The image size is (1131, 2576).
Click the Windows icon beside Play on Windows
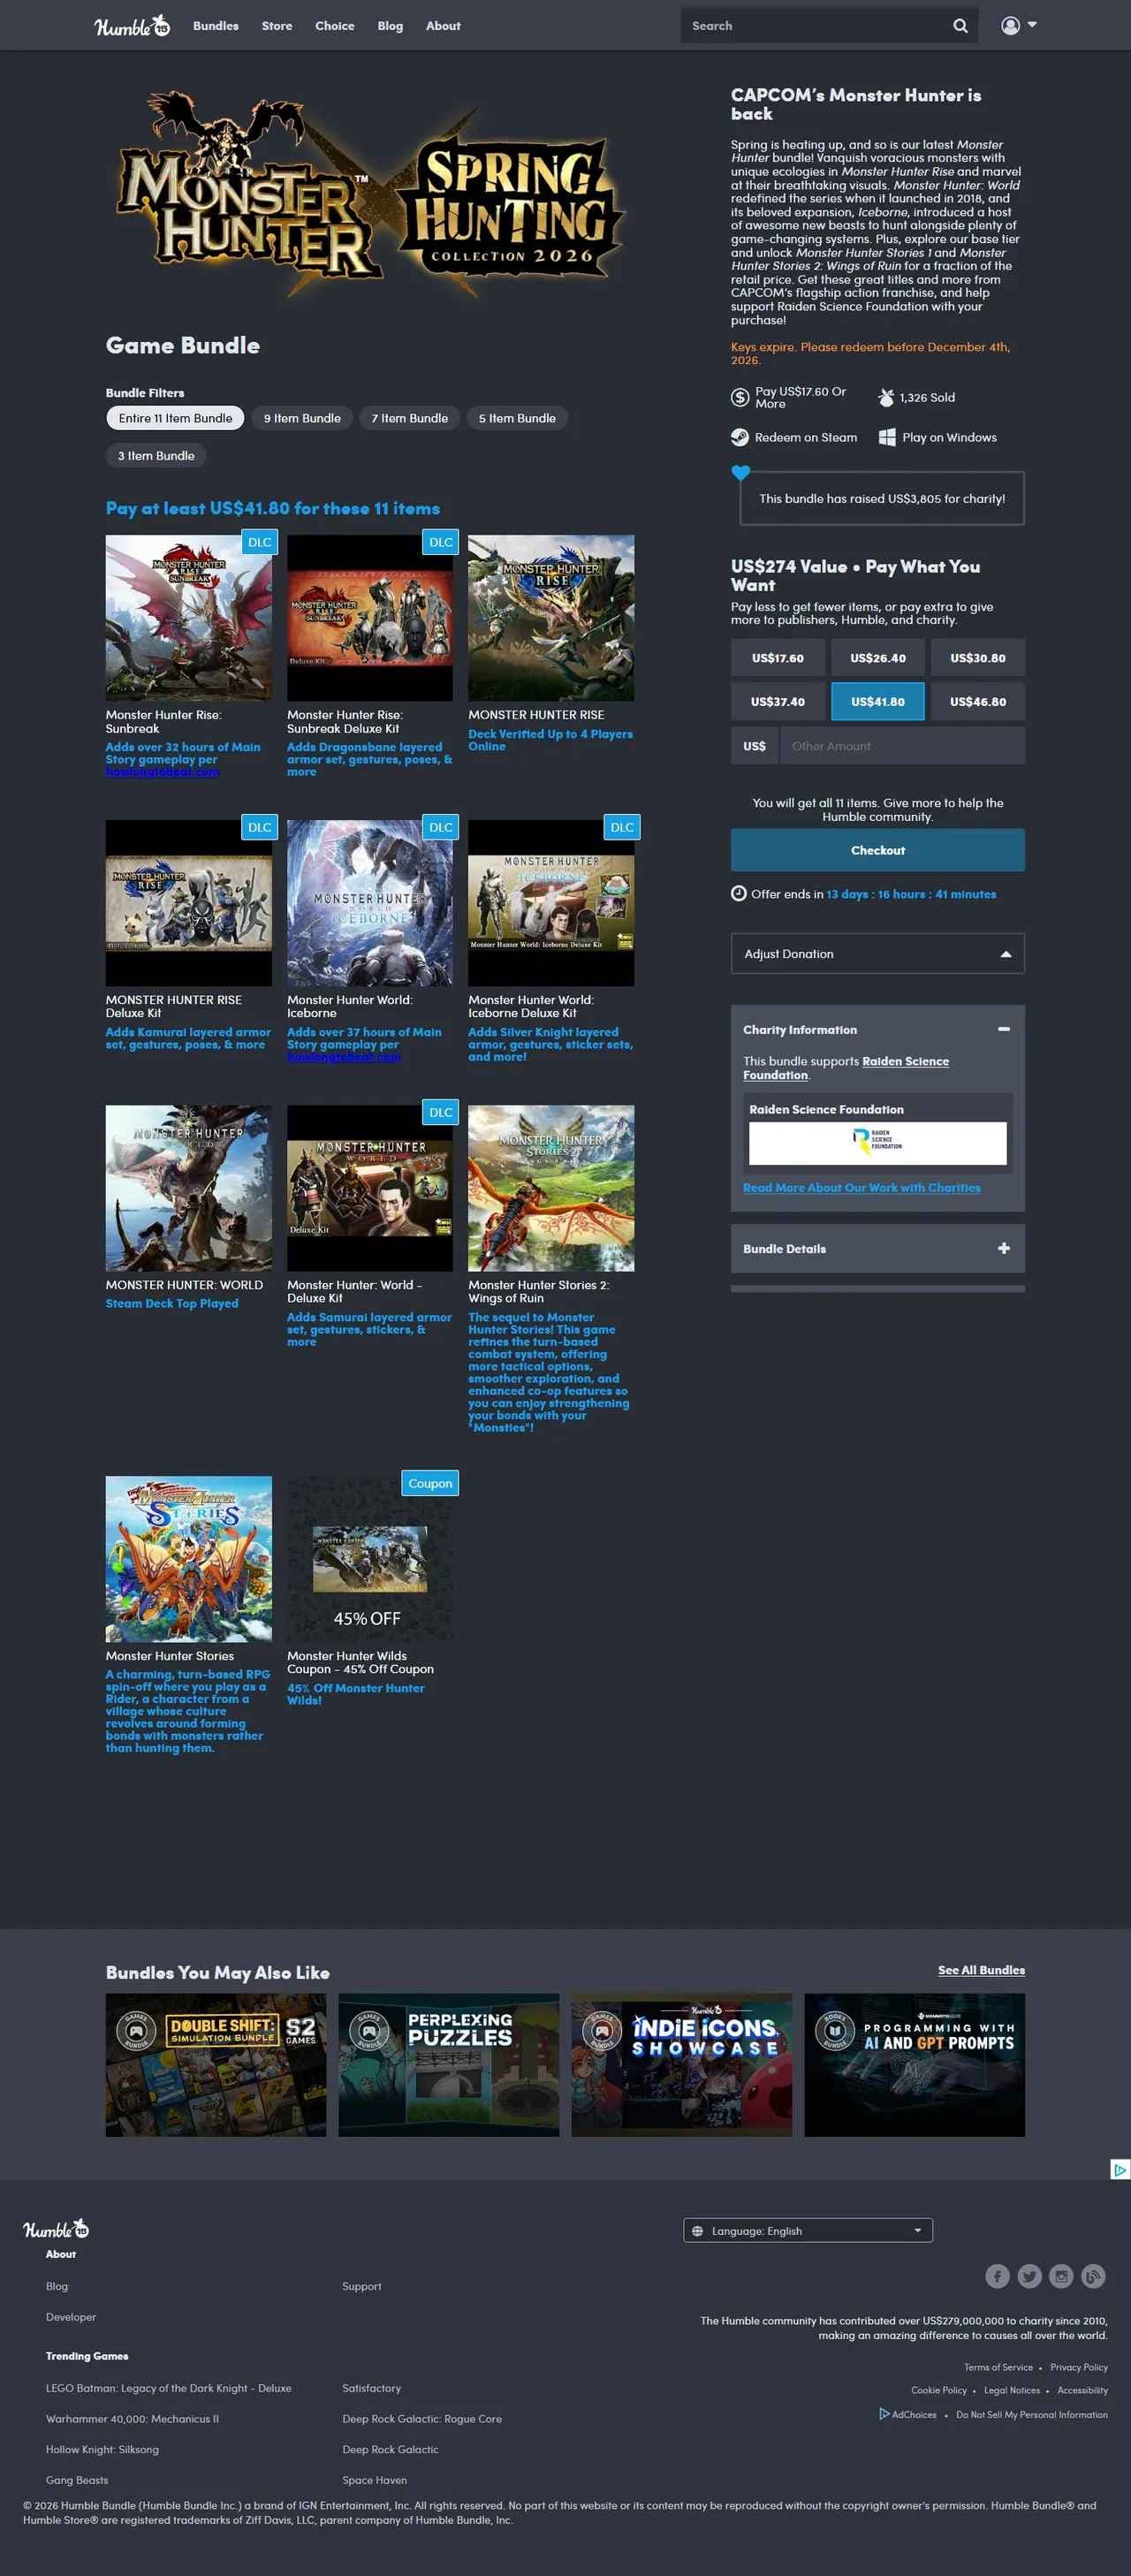click(887, 437)
